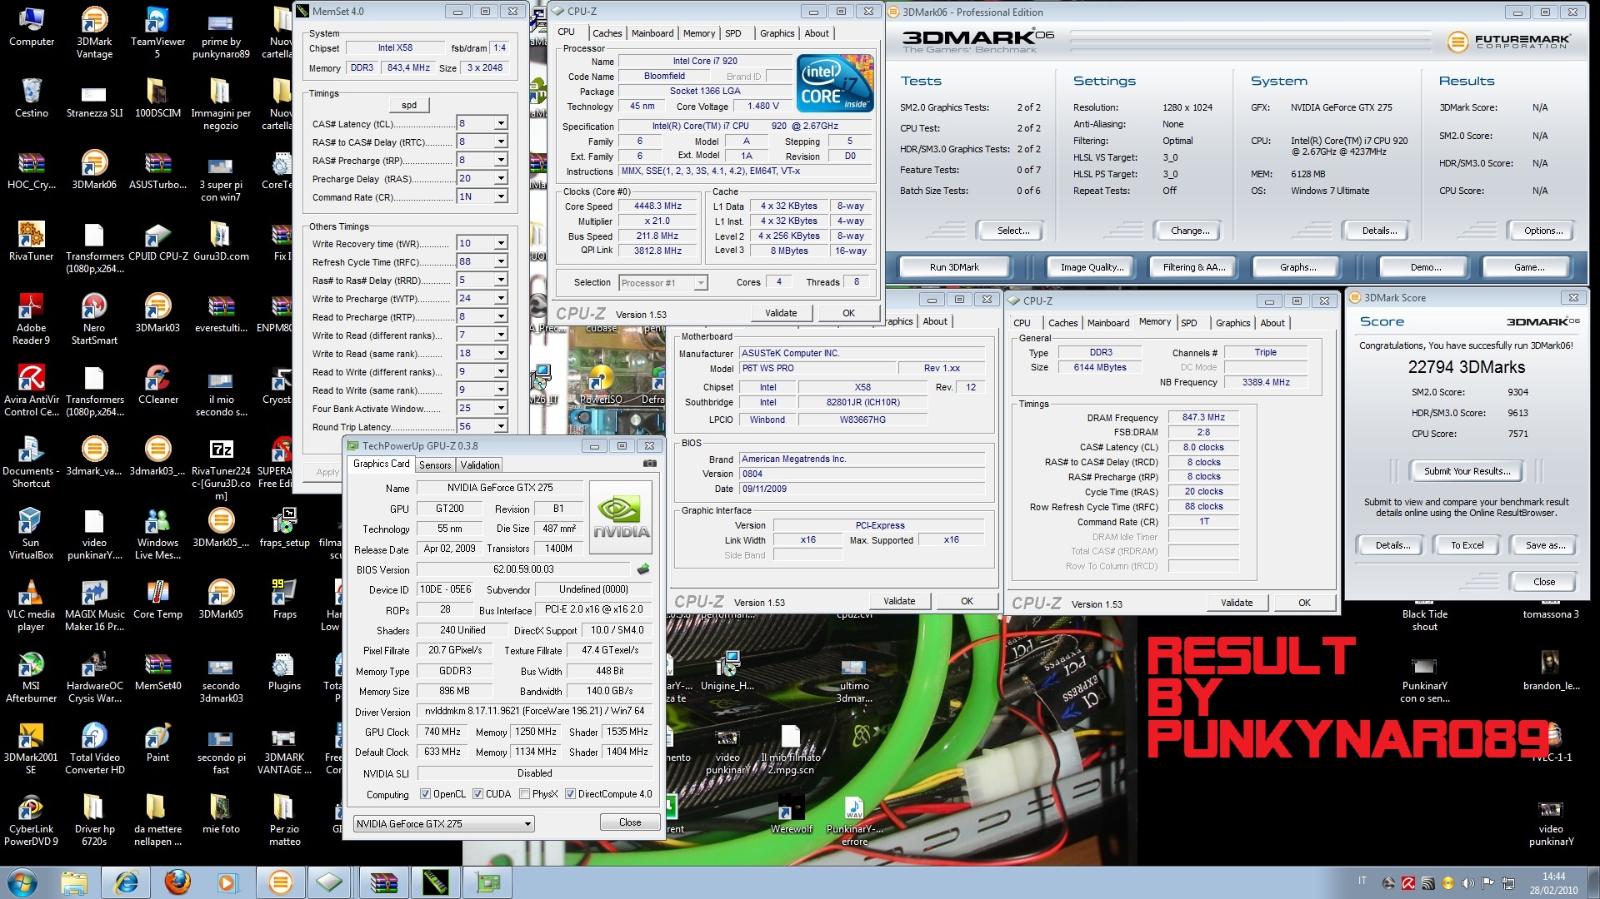Switch to Mainboard tab in top CPU-Z

[x=652, y=33]
